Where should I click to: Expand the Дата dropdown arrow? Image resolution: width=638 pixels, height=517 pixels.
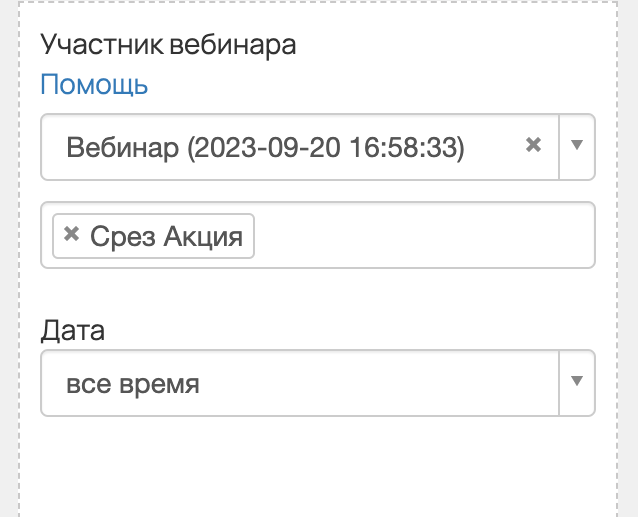pos(576,382)
